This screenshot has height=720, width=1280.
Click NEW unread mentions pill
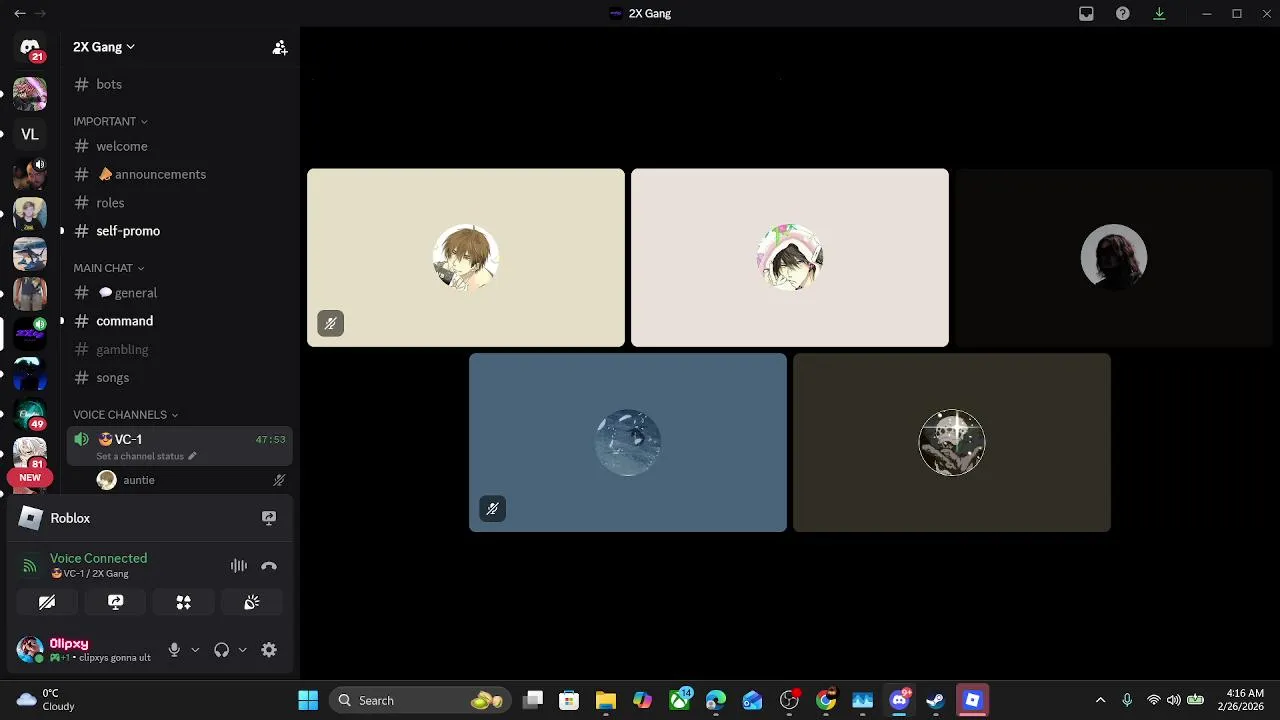[30, 478]
